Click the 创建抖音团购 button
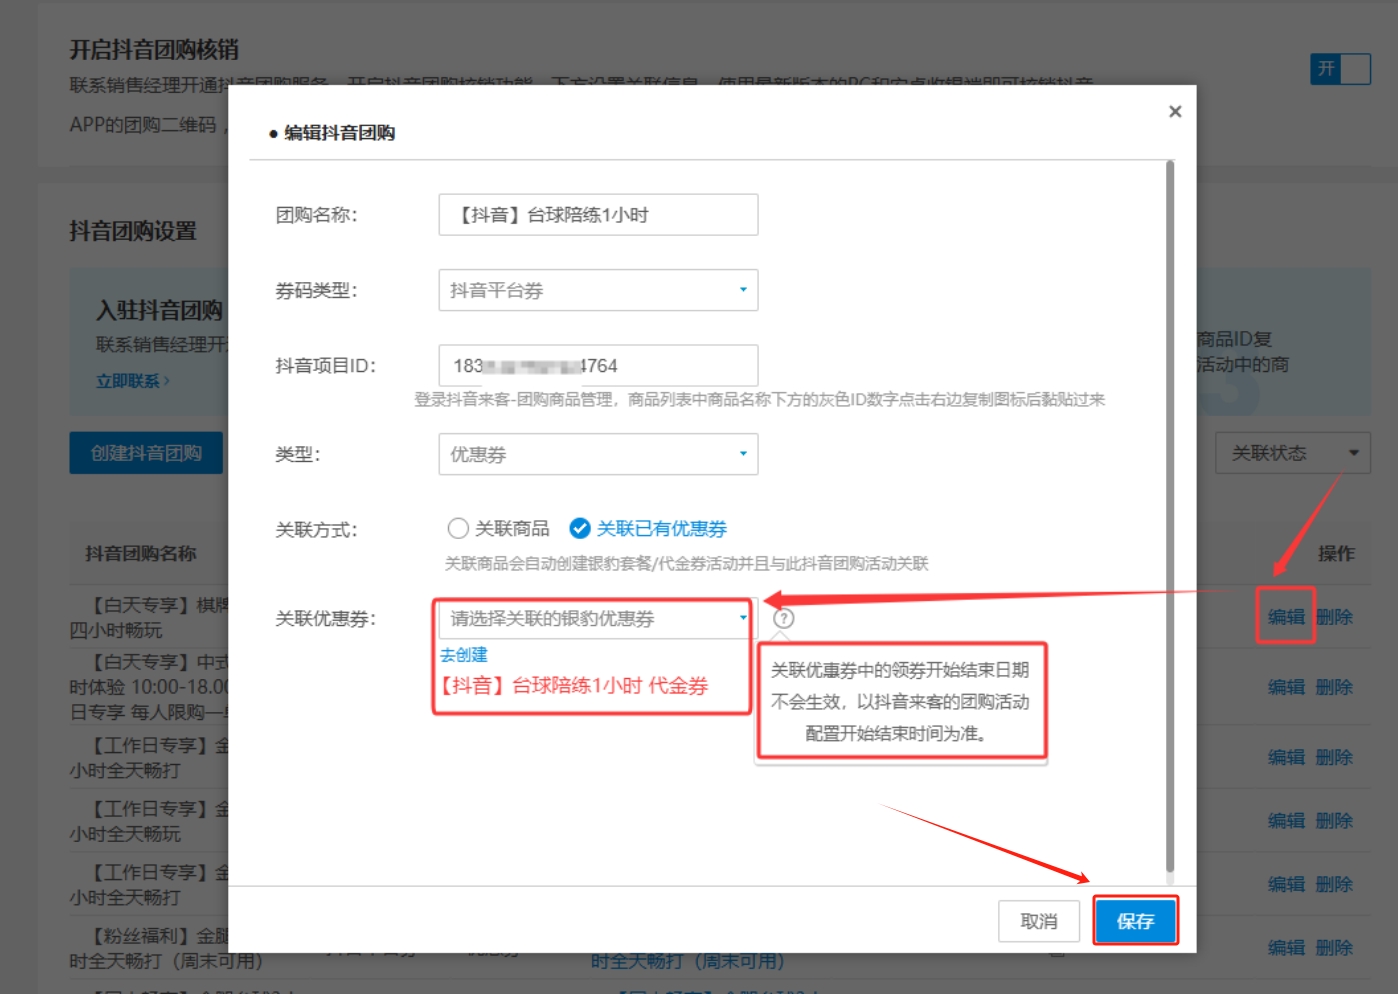1398x994 pixels. point(146,453)
